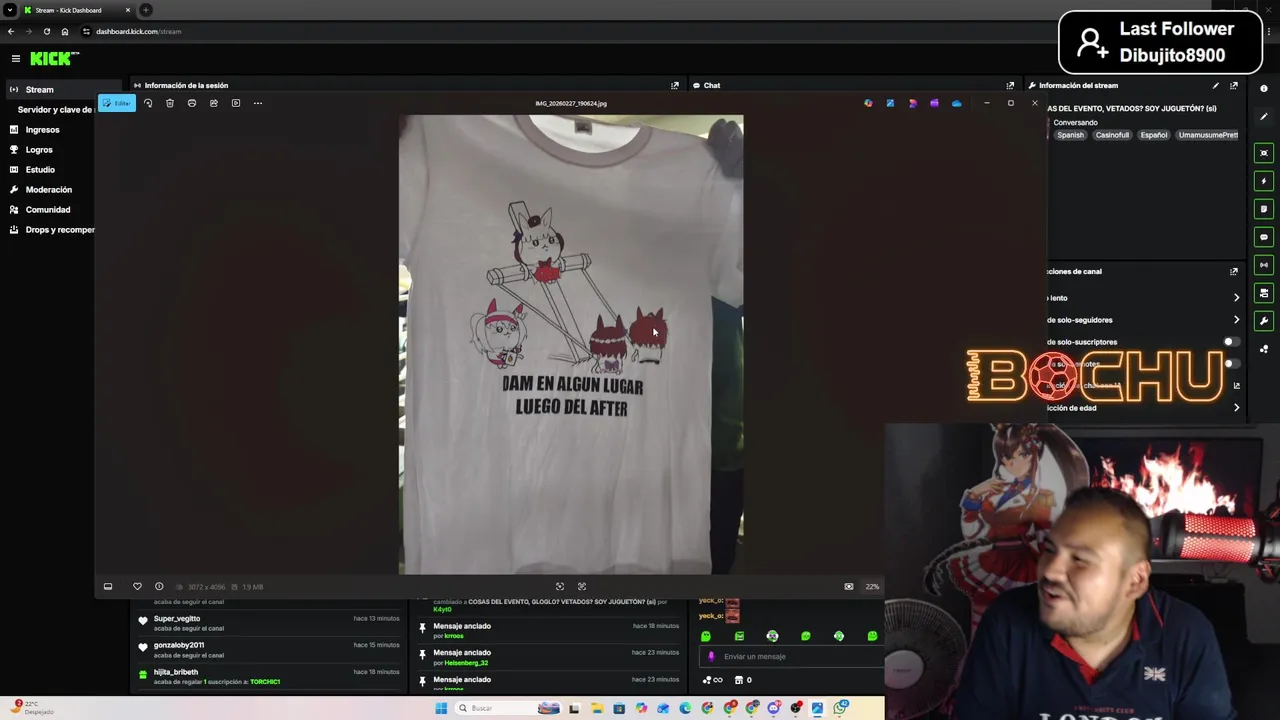Click user gonzaloby2011 in activity feed
This screenshot has width=1280, height=720.
[x=179, y=645]
